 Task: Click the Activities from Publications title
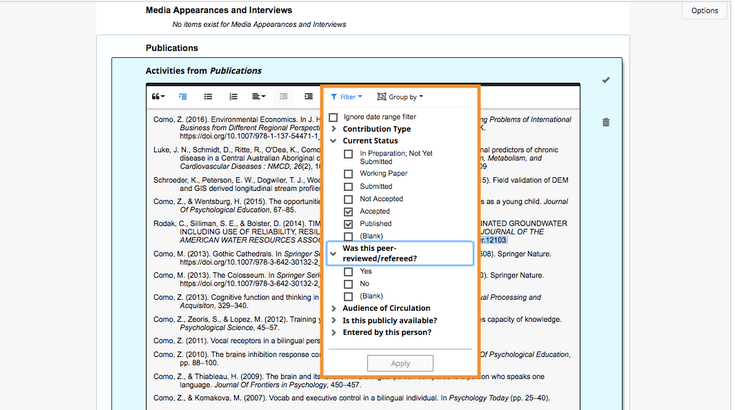(x=203, y=71)
